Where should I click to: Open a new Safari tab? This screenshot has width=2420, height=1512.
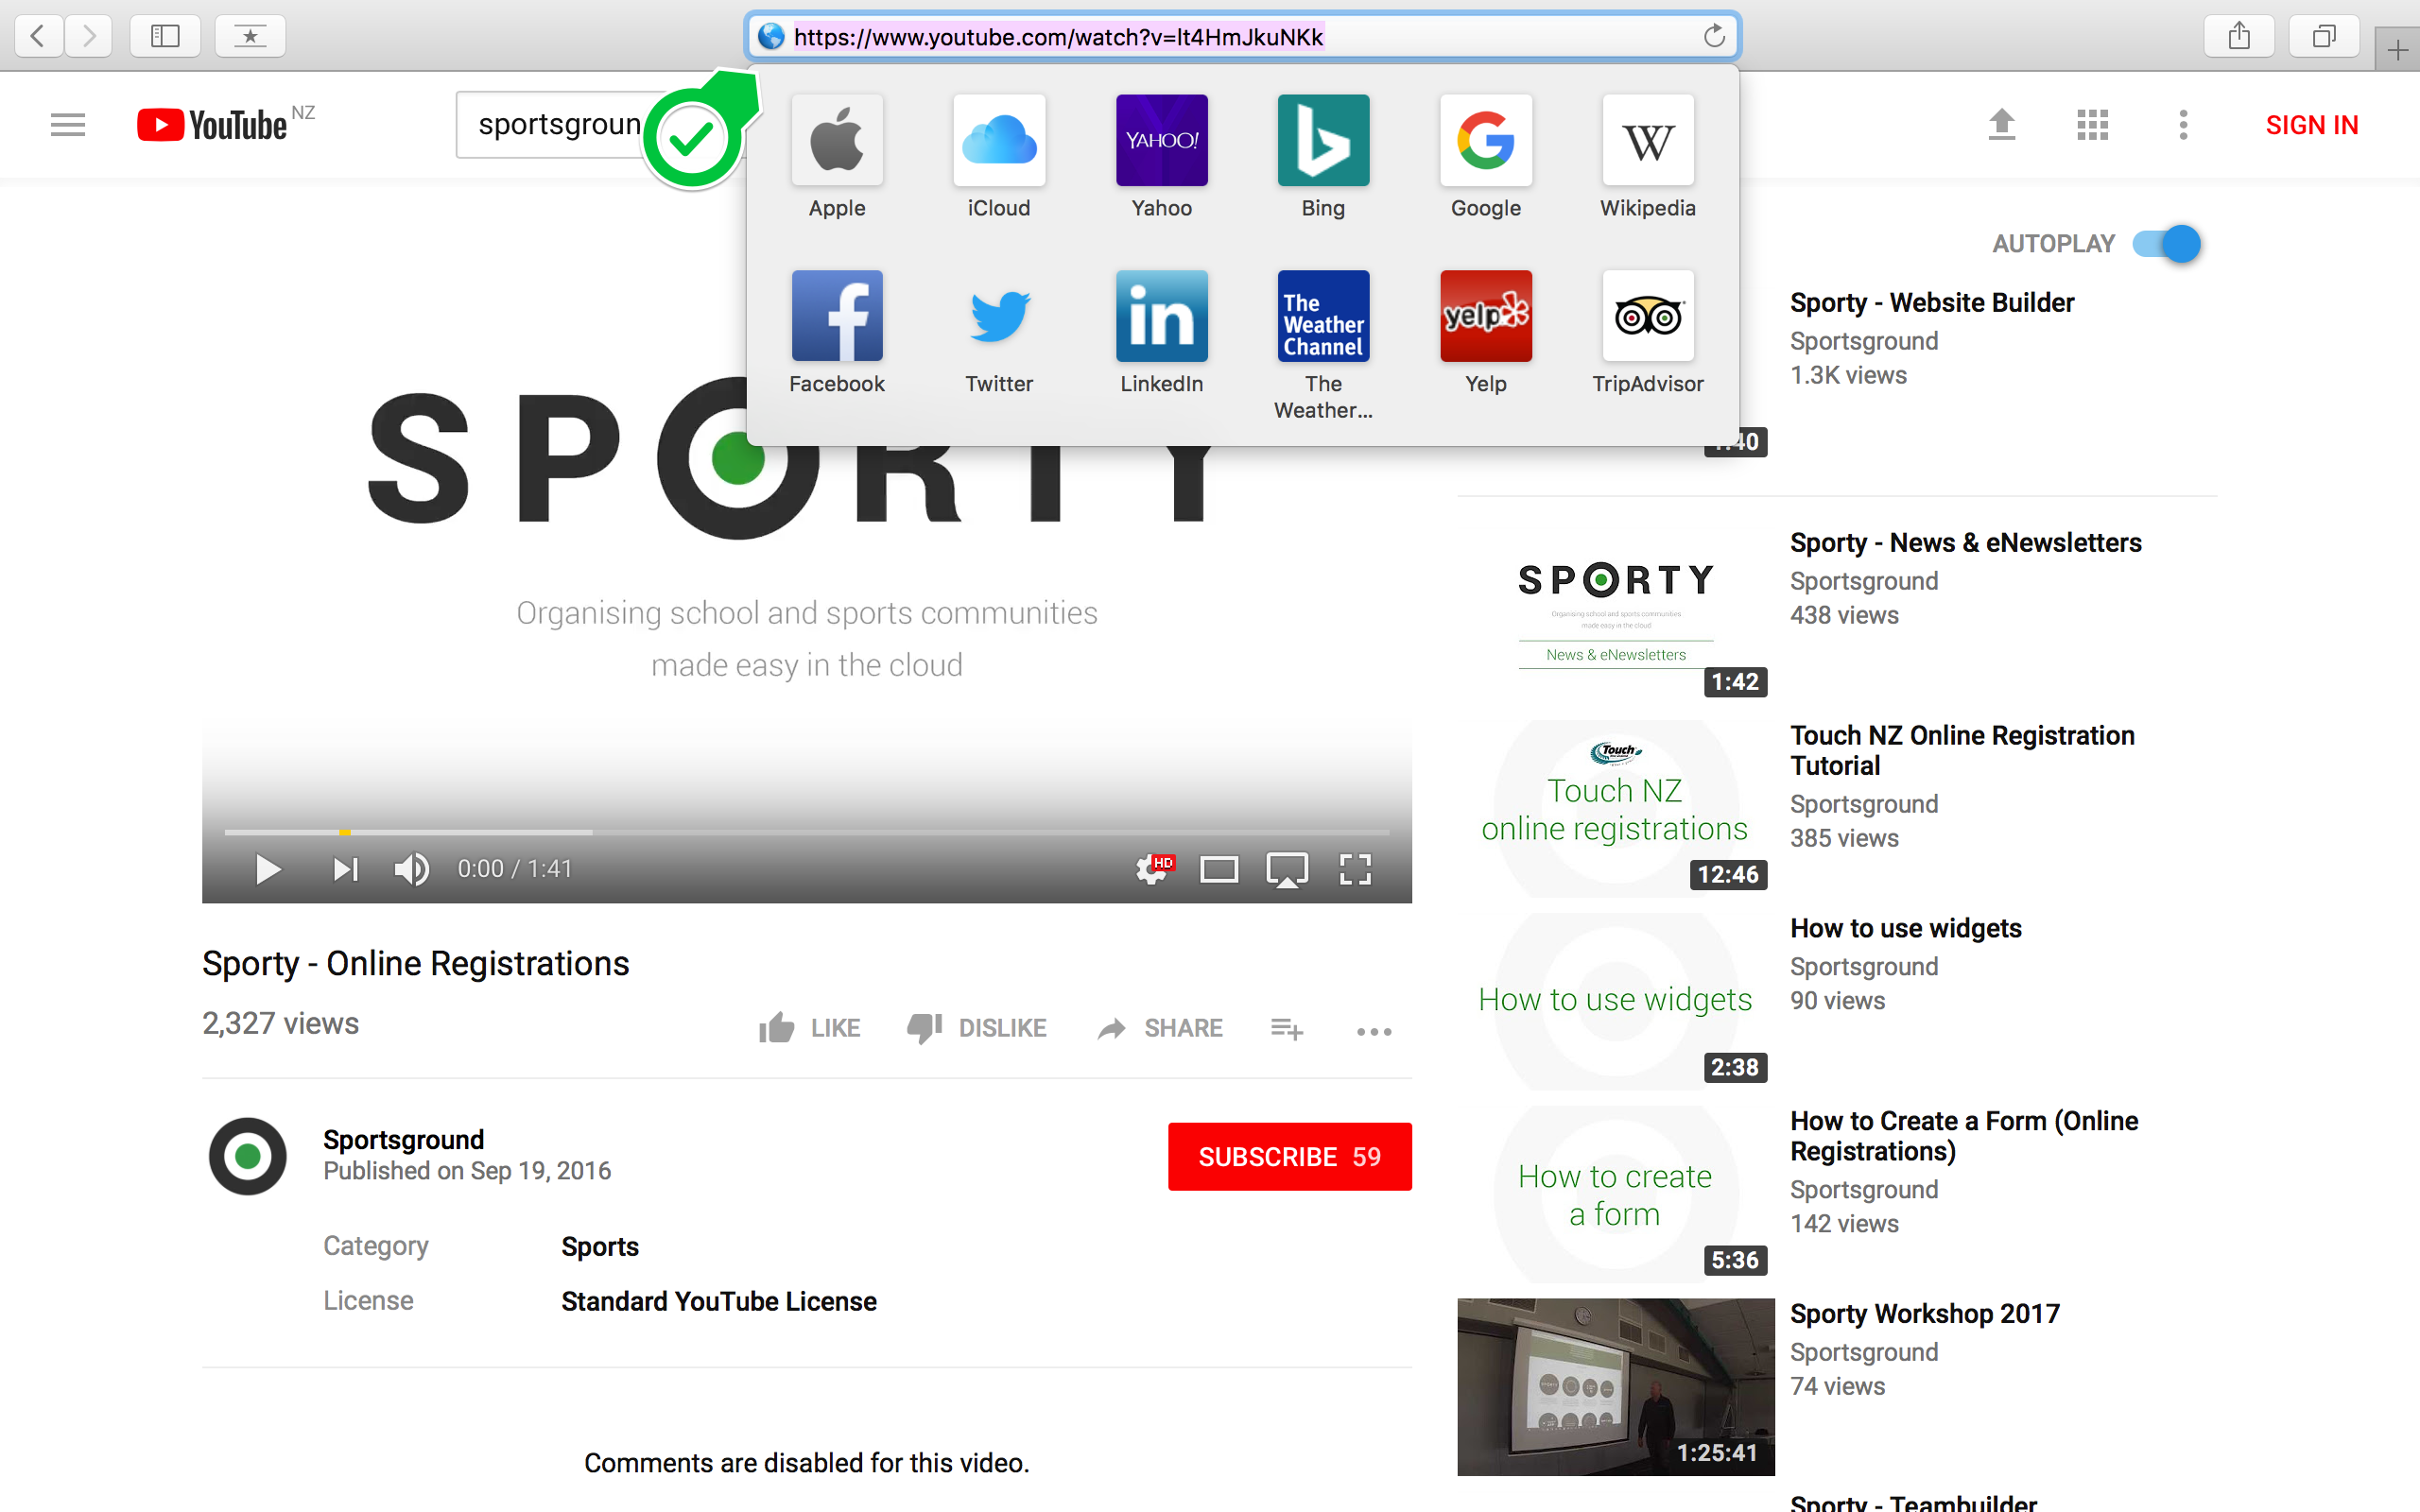click(x=2397, y=50)
